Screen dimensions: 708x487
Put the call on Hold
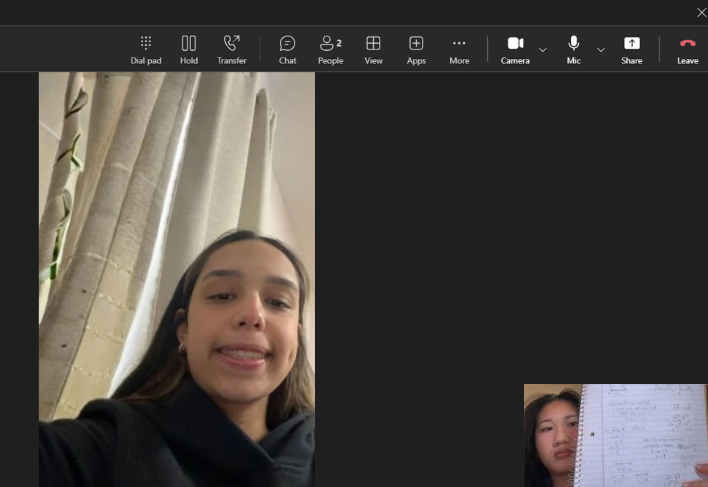coord(188,49)
